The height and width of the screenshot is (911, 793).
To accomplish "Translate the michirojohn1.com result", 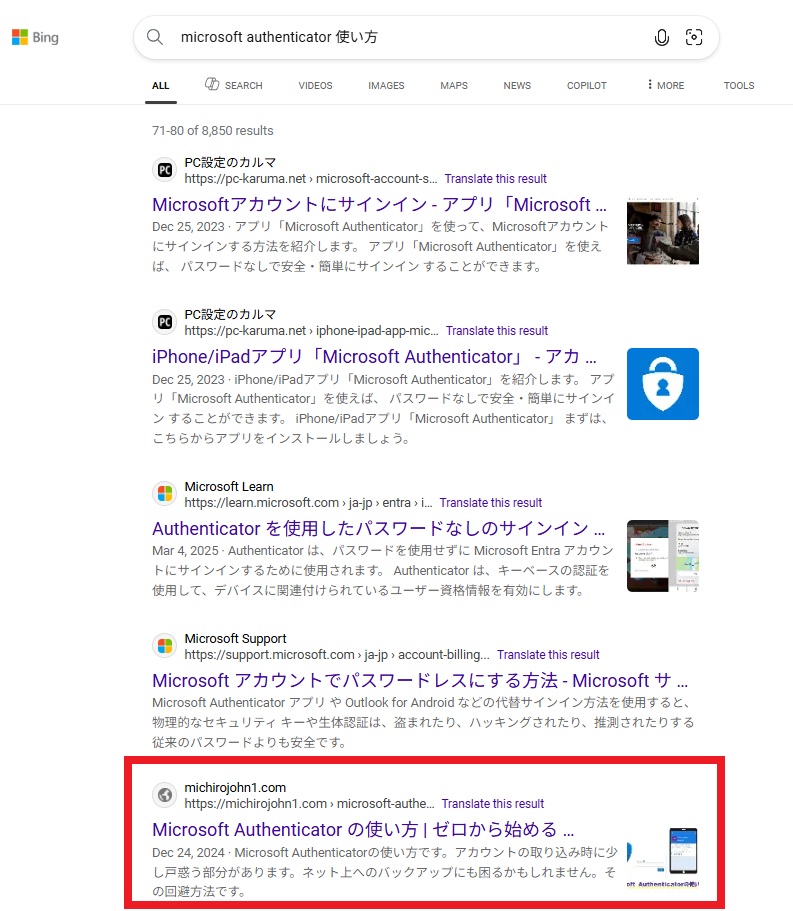I will (x=493, y=804).
